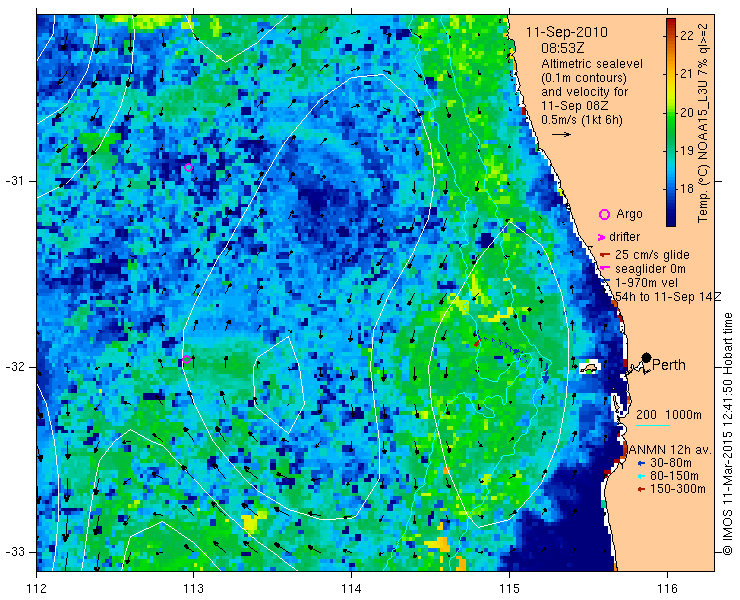Click the 'drifter' legend label
Viewport: 740px width, 600px height.
coord(624,237)
